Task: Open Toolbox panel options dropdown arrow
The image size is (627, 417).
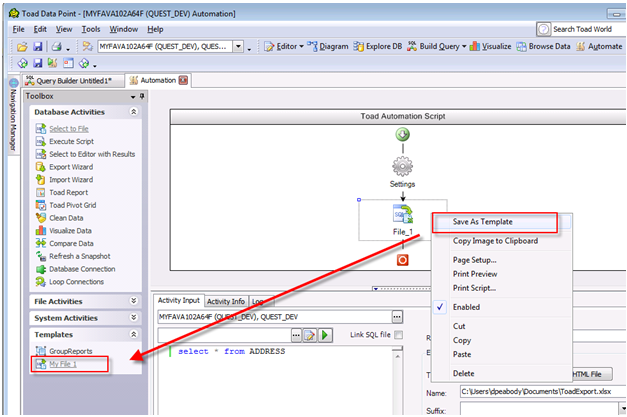Action: point(133,97)
